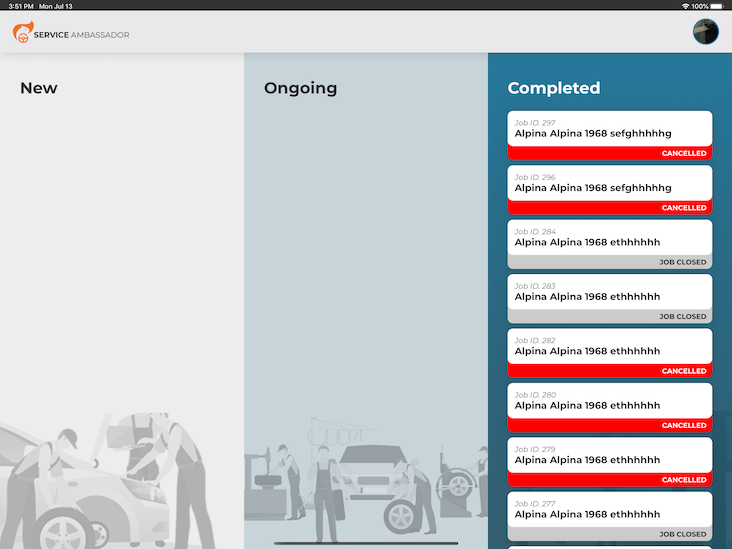View Job ID 280 details
732x549 pixels.
(x=610, y=407)
